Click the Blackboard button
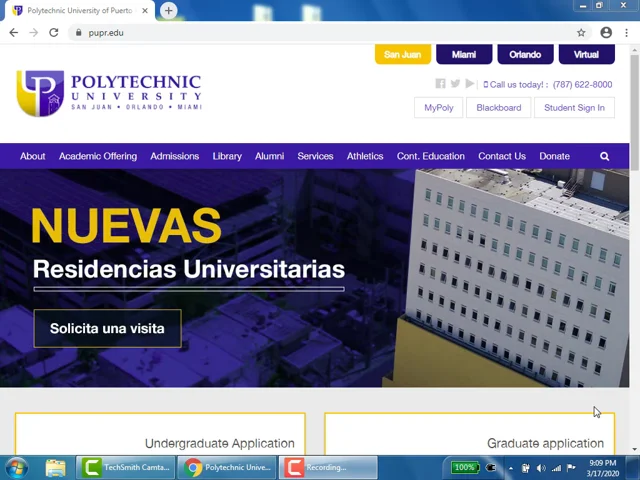Screen dimensions: 640x480 click(499, 108)
